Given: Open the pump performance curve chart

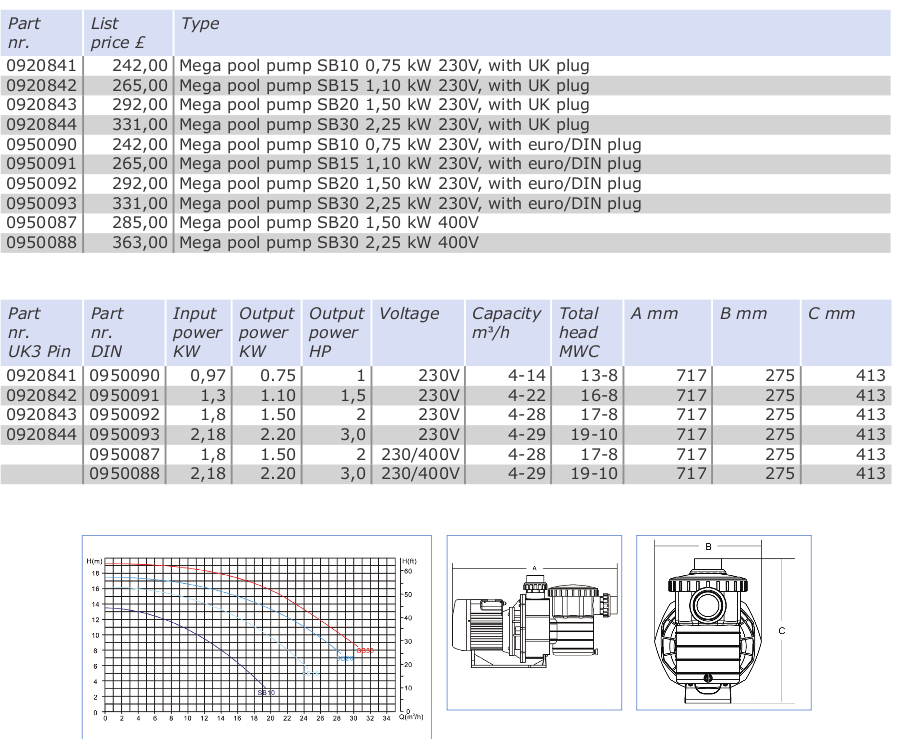Looking at the screenshot, I should click(257, 636).
